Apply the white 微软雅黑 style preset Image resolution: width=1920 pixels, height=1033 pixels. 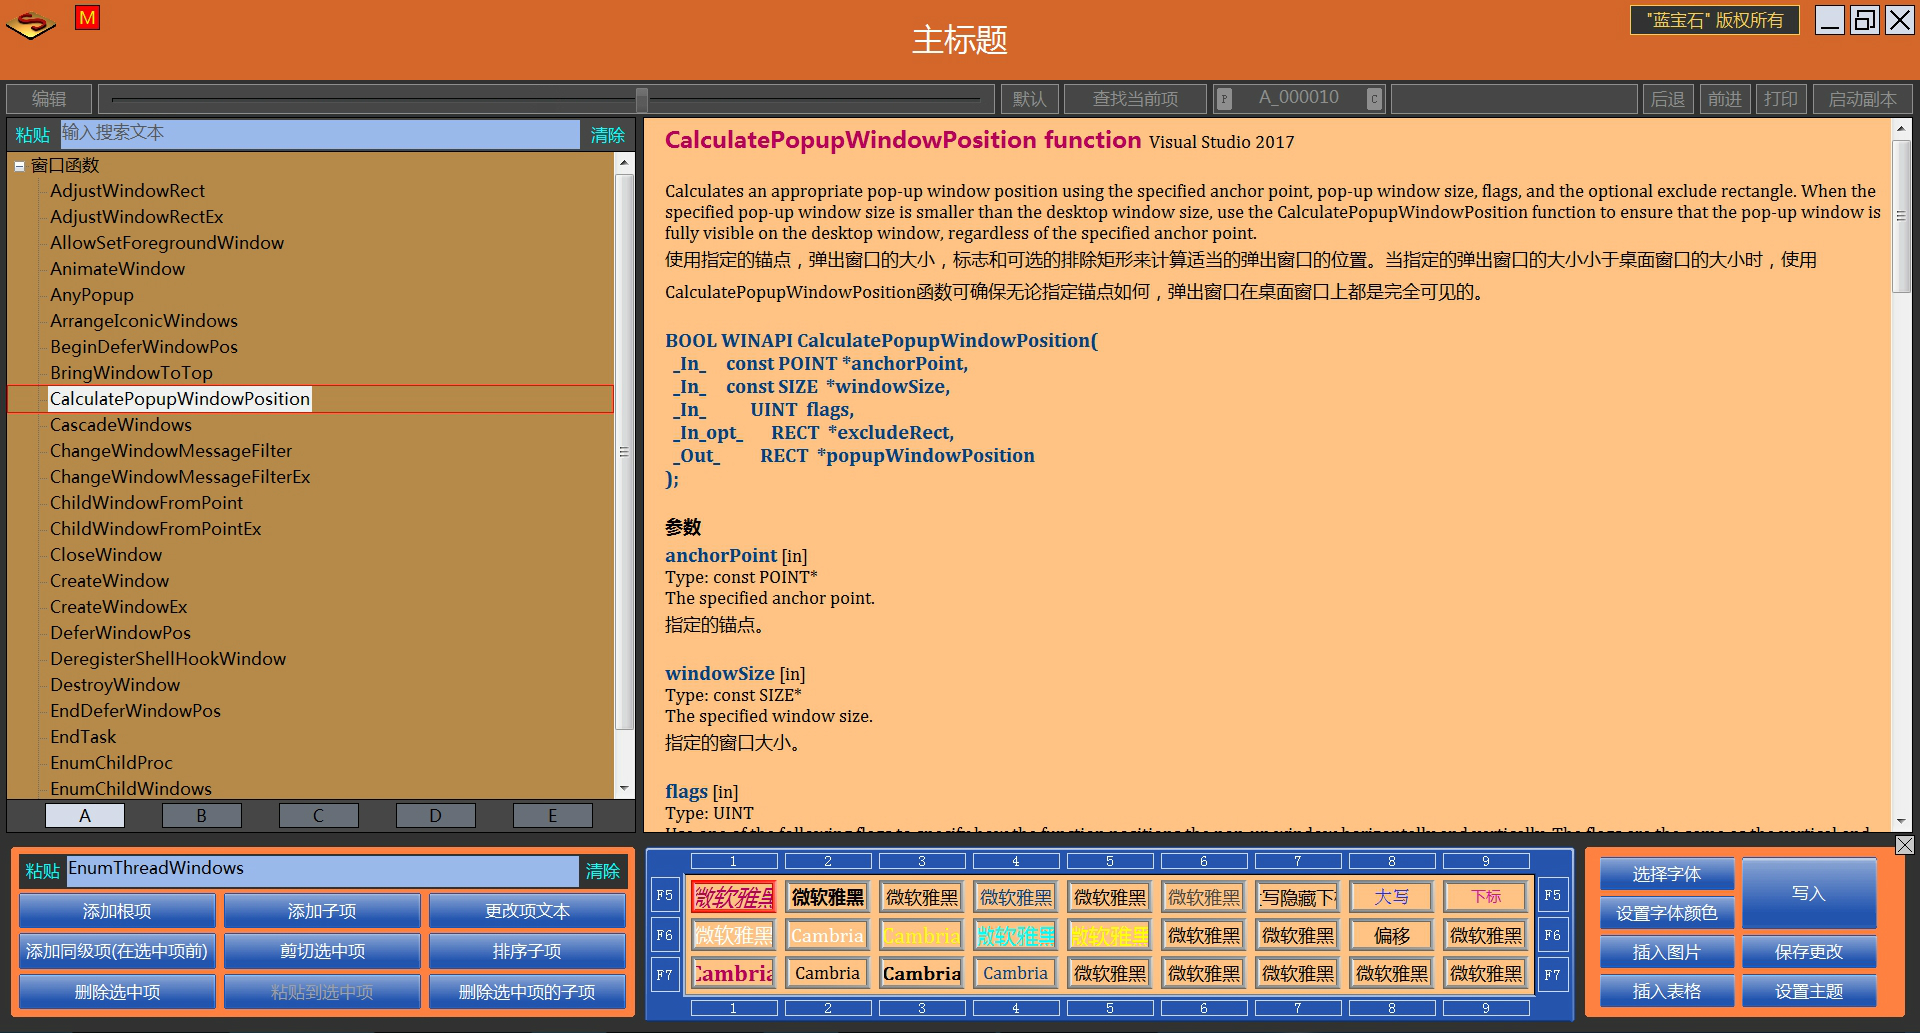tap(733, 935)
